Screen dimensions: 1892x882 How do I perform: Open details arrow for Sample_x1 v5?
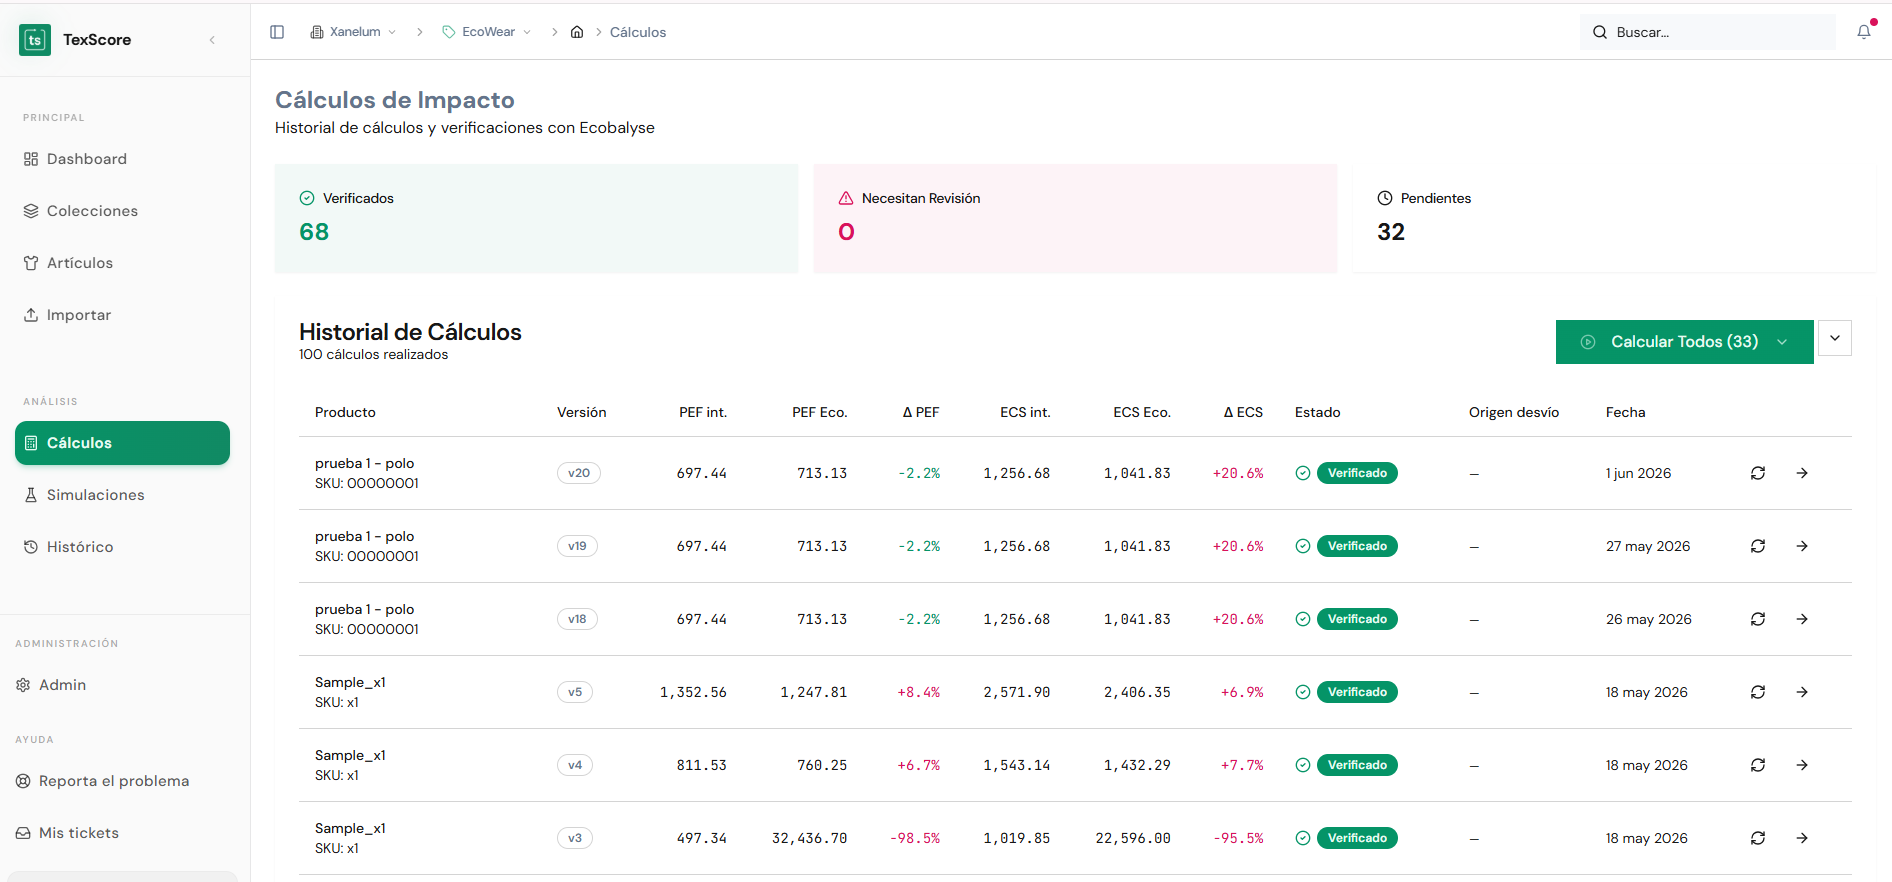1802,692
